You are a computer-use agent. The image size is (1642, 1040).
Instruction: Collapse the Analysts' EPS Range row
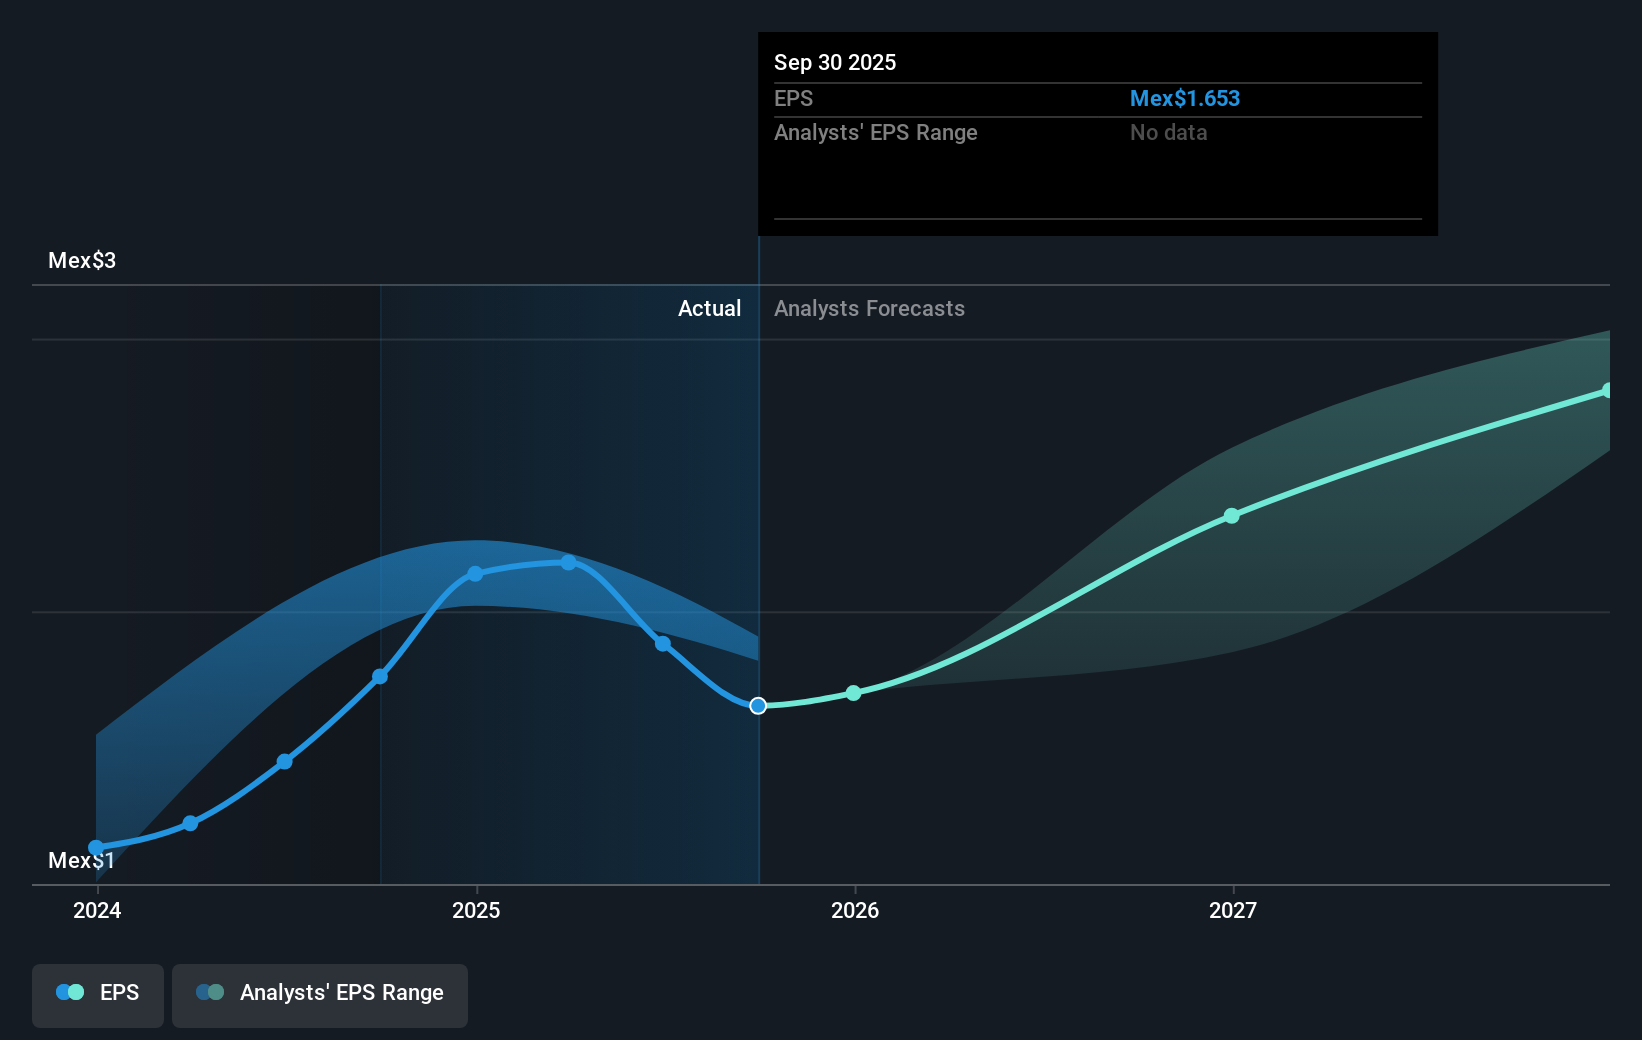(x=876, y=132)
